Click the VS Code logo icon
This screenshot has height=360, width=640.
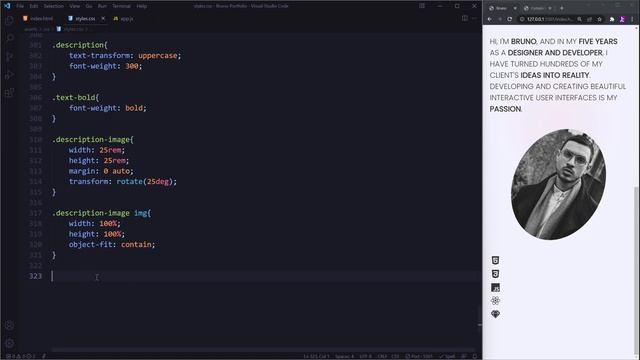7,6
